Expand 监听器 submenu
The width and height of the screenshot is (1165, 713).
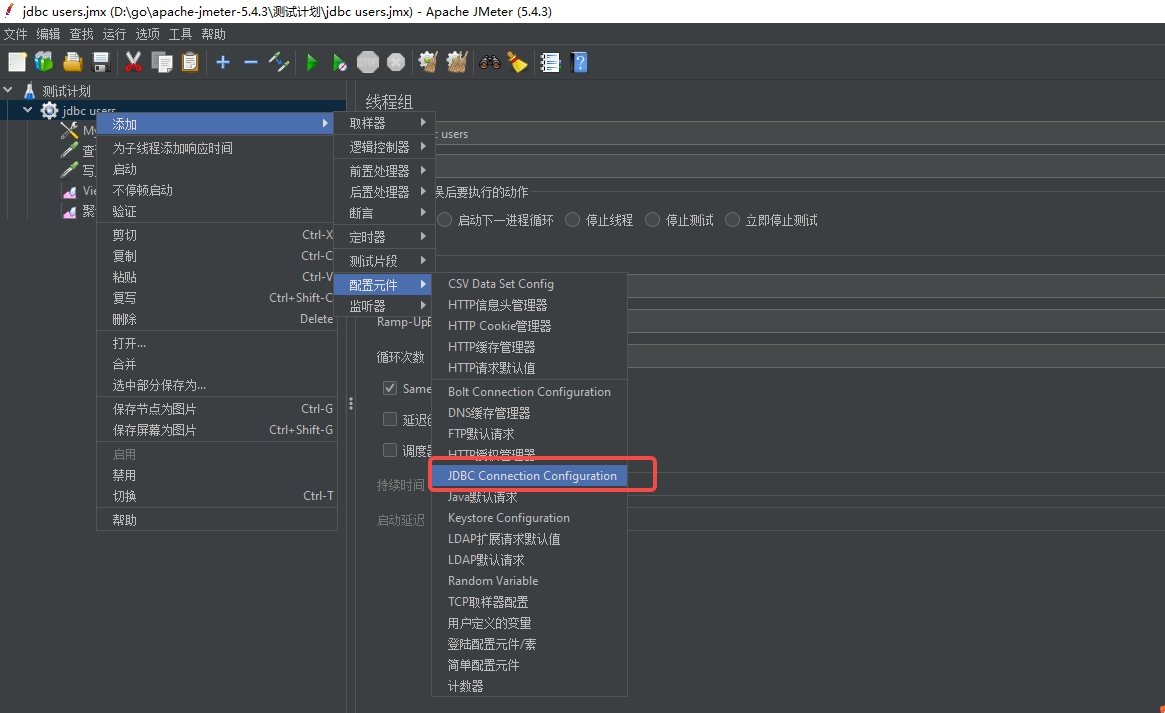(383, 306)
